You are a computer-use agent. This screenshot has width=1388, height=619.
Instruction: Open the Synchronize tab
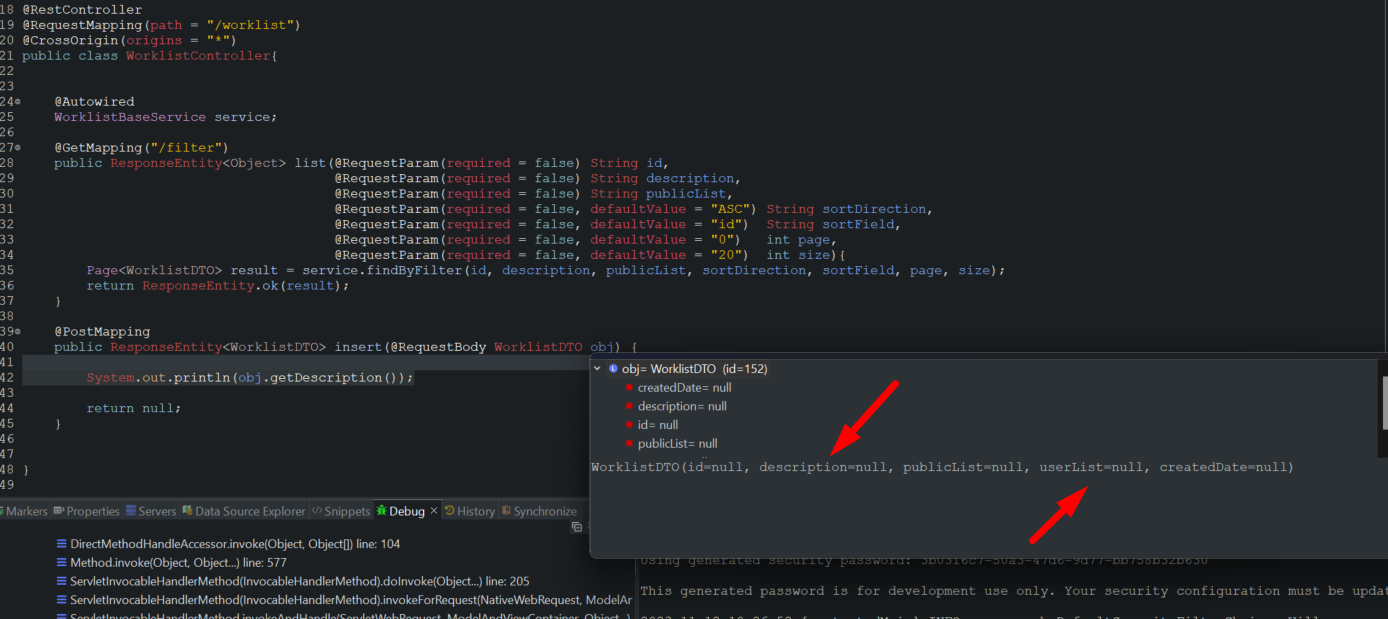(537, 511)
